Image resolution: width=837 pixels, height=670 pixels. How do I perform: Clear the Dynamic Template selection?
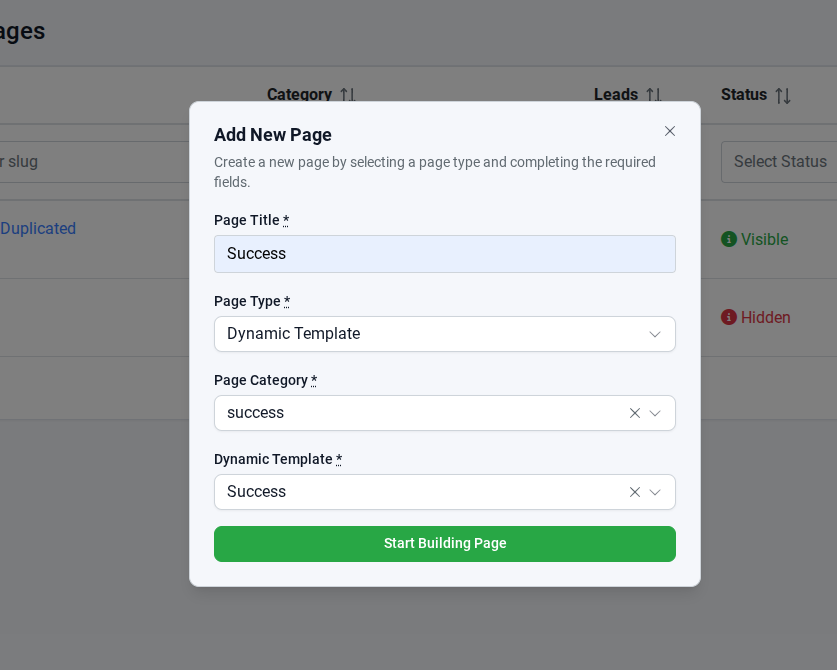click(634, 492)
